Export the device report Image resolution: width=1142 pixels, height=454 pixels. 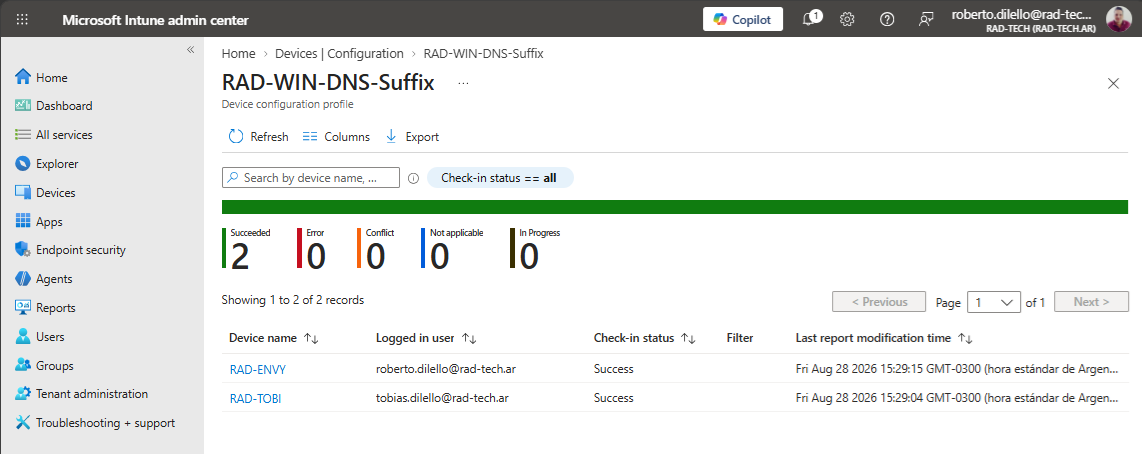tap(411, 136)
